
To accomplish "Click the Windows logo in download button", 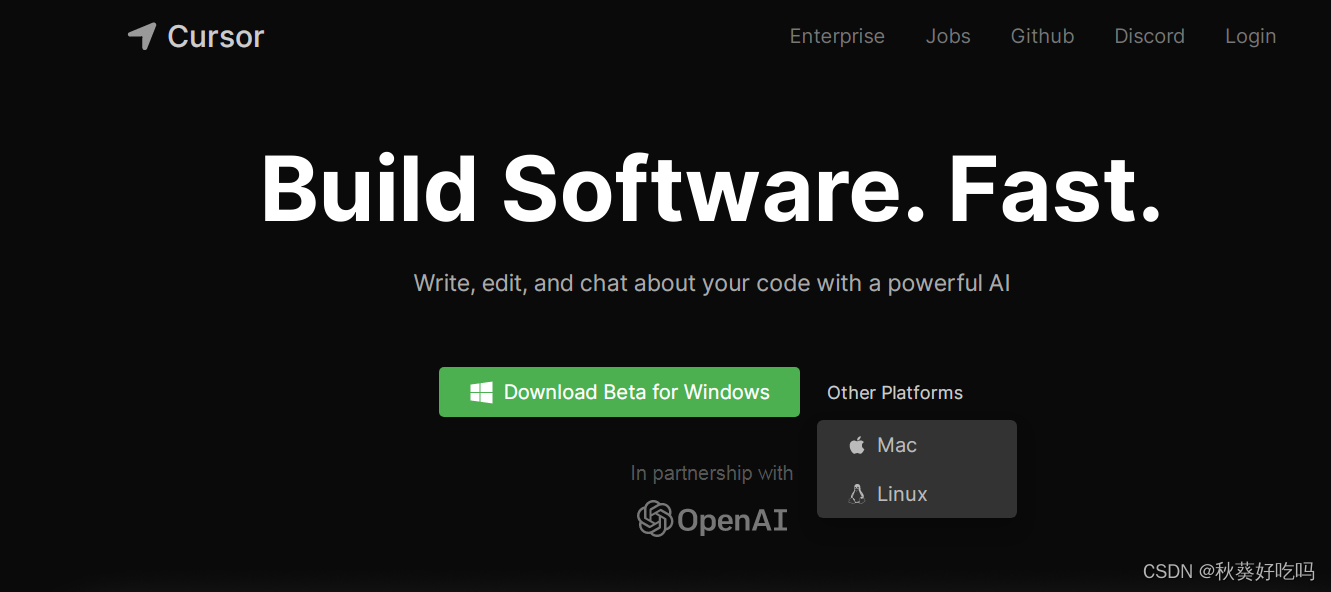I will (481, 392).
